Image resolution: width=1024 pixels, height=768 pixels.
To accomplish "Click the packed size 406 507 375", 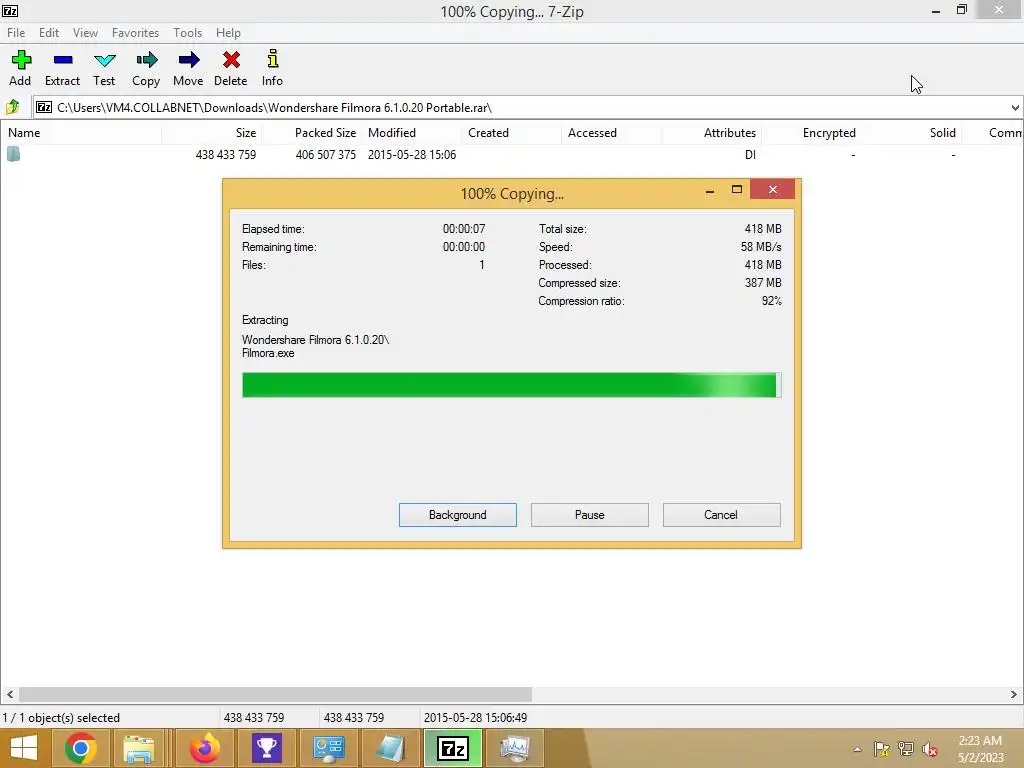I will (326, 155).
